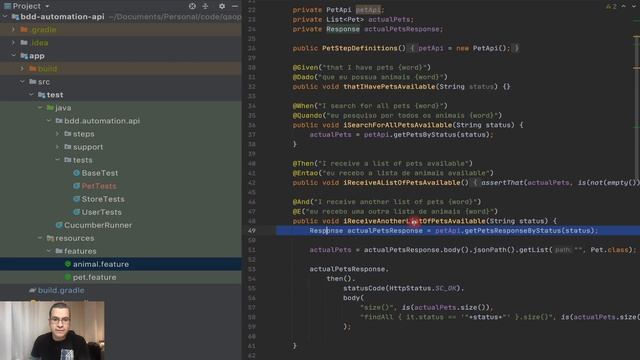The image size is (640, 360).
Task: Click the BaseTest class icon
Action: click(76, 173)
